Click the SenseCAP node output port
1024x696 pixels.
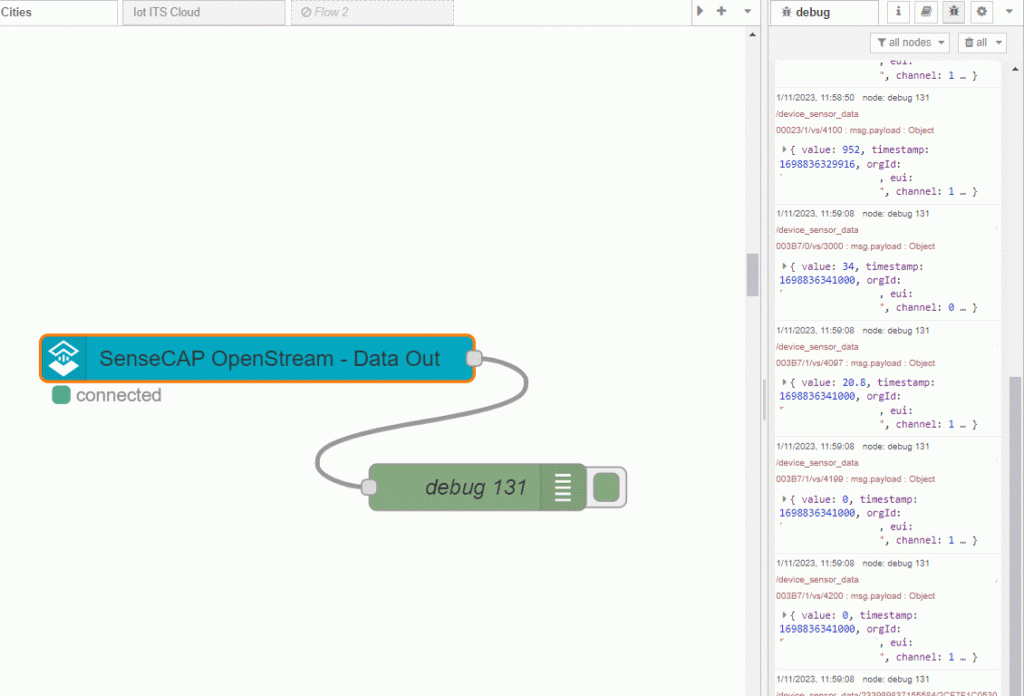pos(474,358)
